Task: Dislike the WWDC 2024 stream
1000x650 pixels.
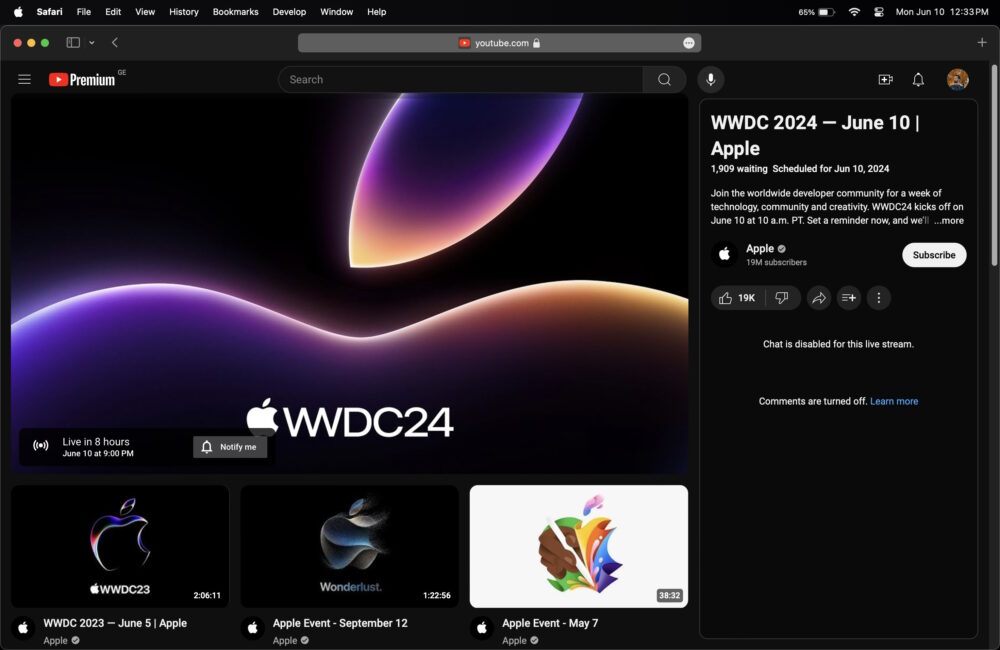Action: pyautogui.click(x=781, y=297)
